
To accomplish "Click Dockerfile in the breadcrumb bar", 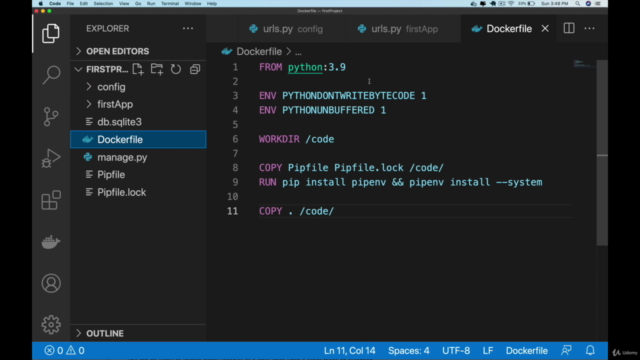I will pos(259,52).
